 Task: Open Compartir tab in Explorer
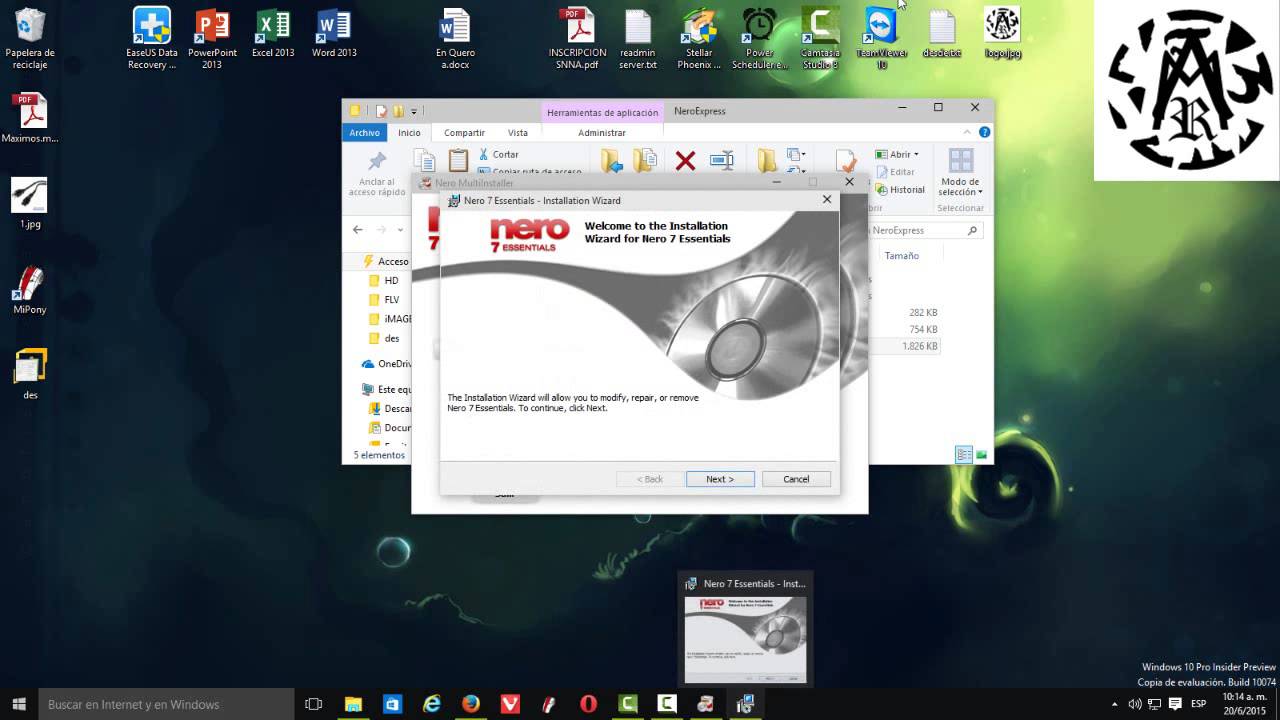coord(464,132)
